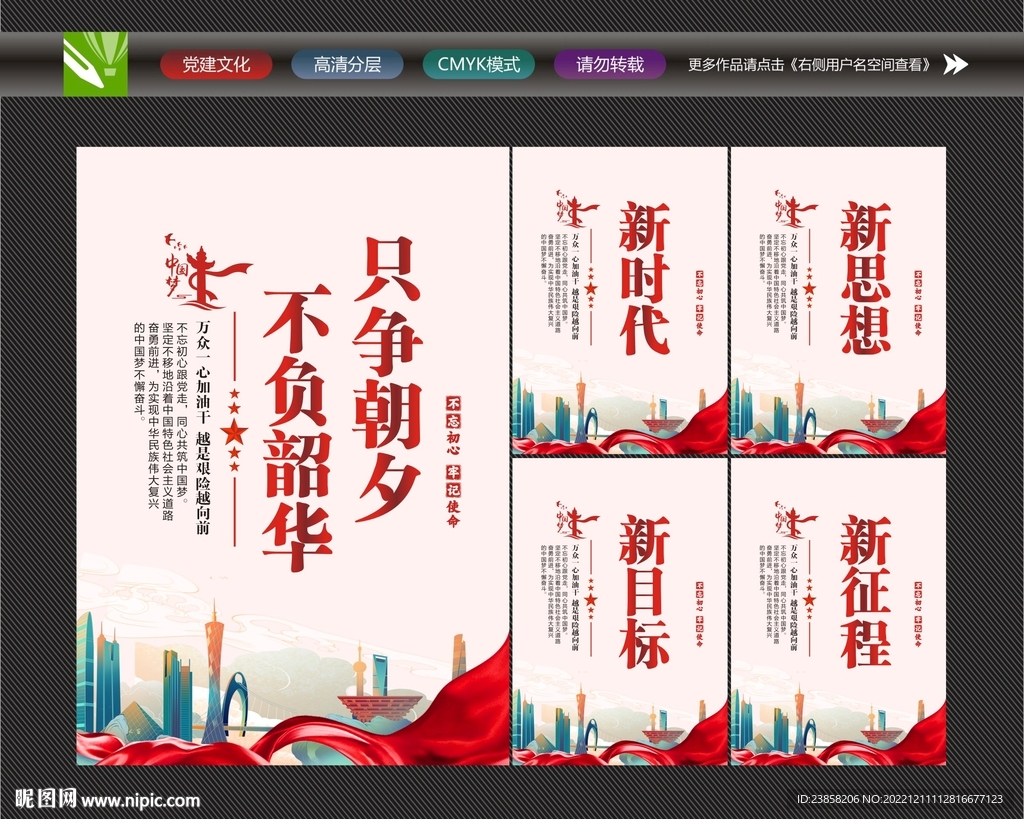Open the 新征程 poster thumbnail
1024x819 pixels.
pyautogui.click(x=839, y=611)
